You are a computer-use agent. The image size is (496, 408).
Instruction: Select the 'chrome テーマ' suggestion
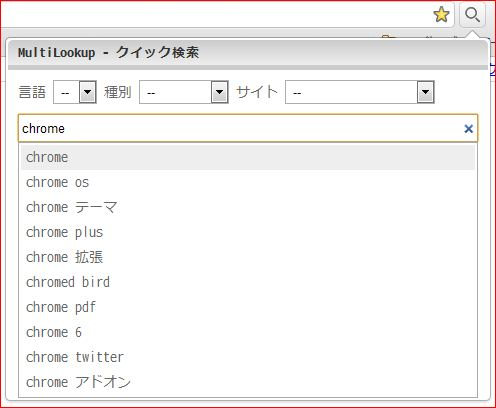(248, 207)
